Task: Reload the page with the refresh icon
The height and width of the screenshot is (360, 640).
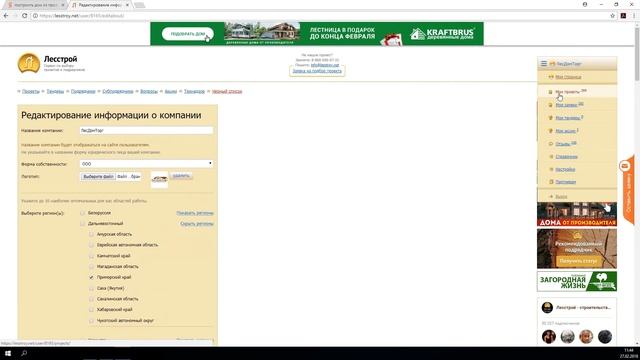Action: coord(24,16)
